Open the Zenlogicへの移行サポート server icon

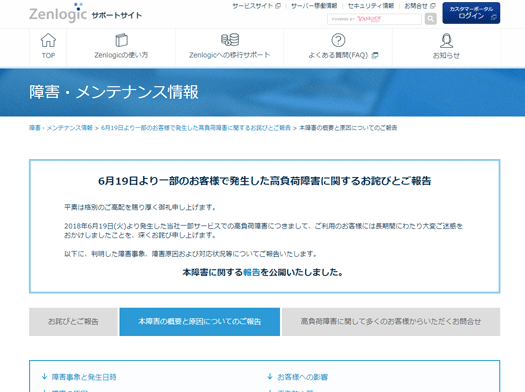coord(230,40)
